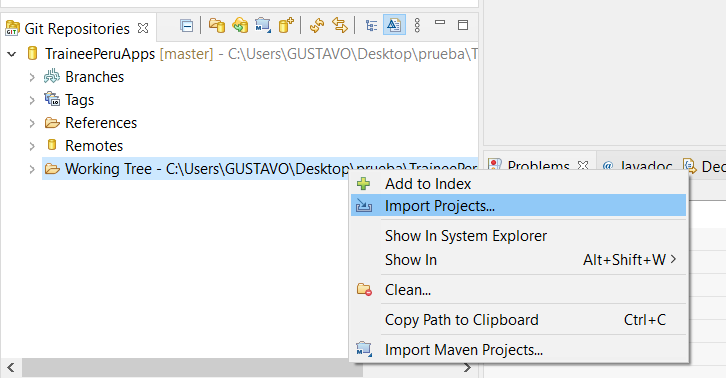Click horizontal scrollbar left arrow
Image resolution: width=726 pixels, height=378 pixels.
11,368
